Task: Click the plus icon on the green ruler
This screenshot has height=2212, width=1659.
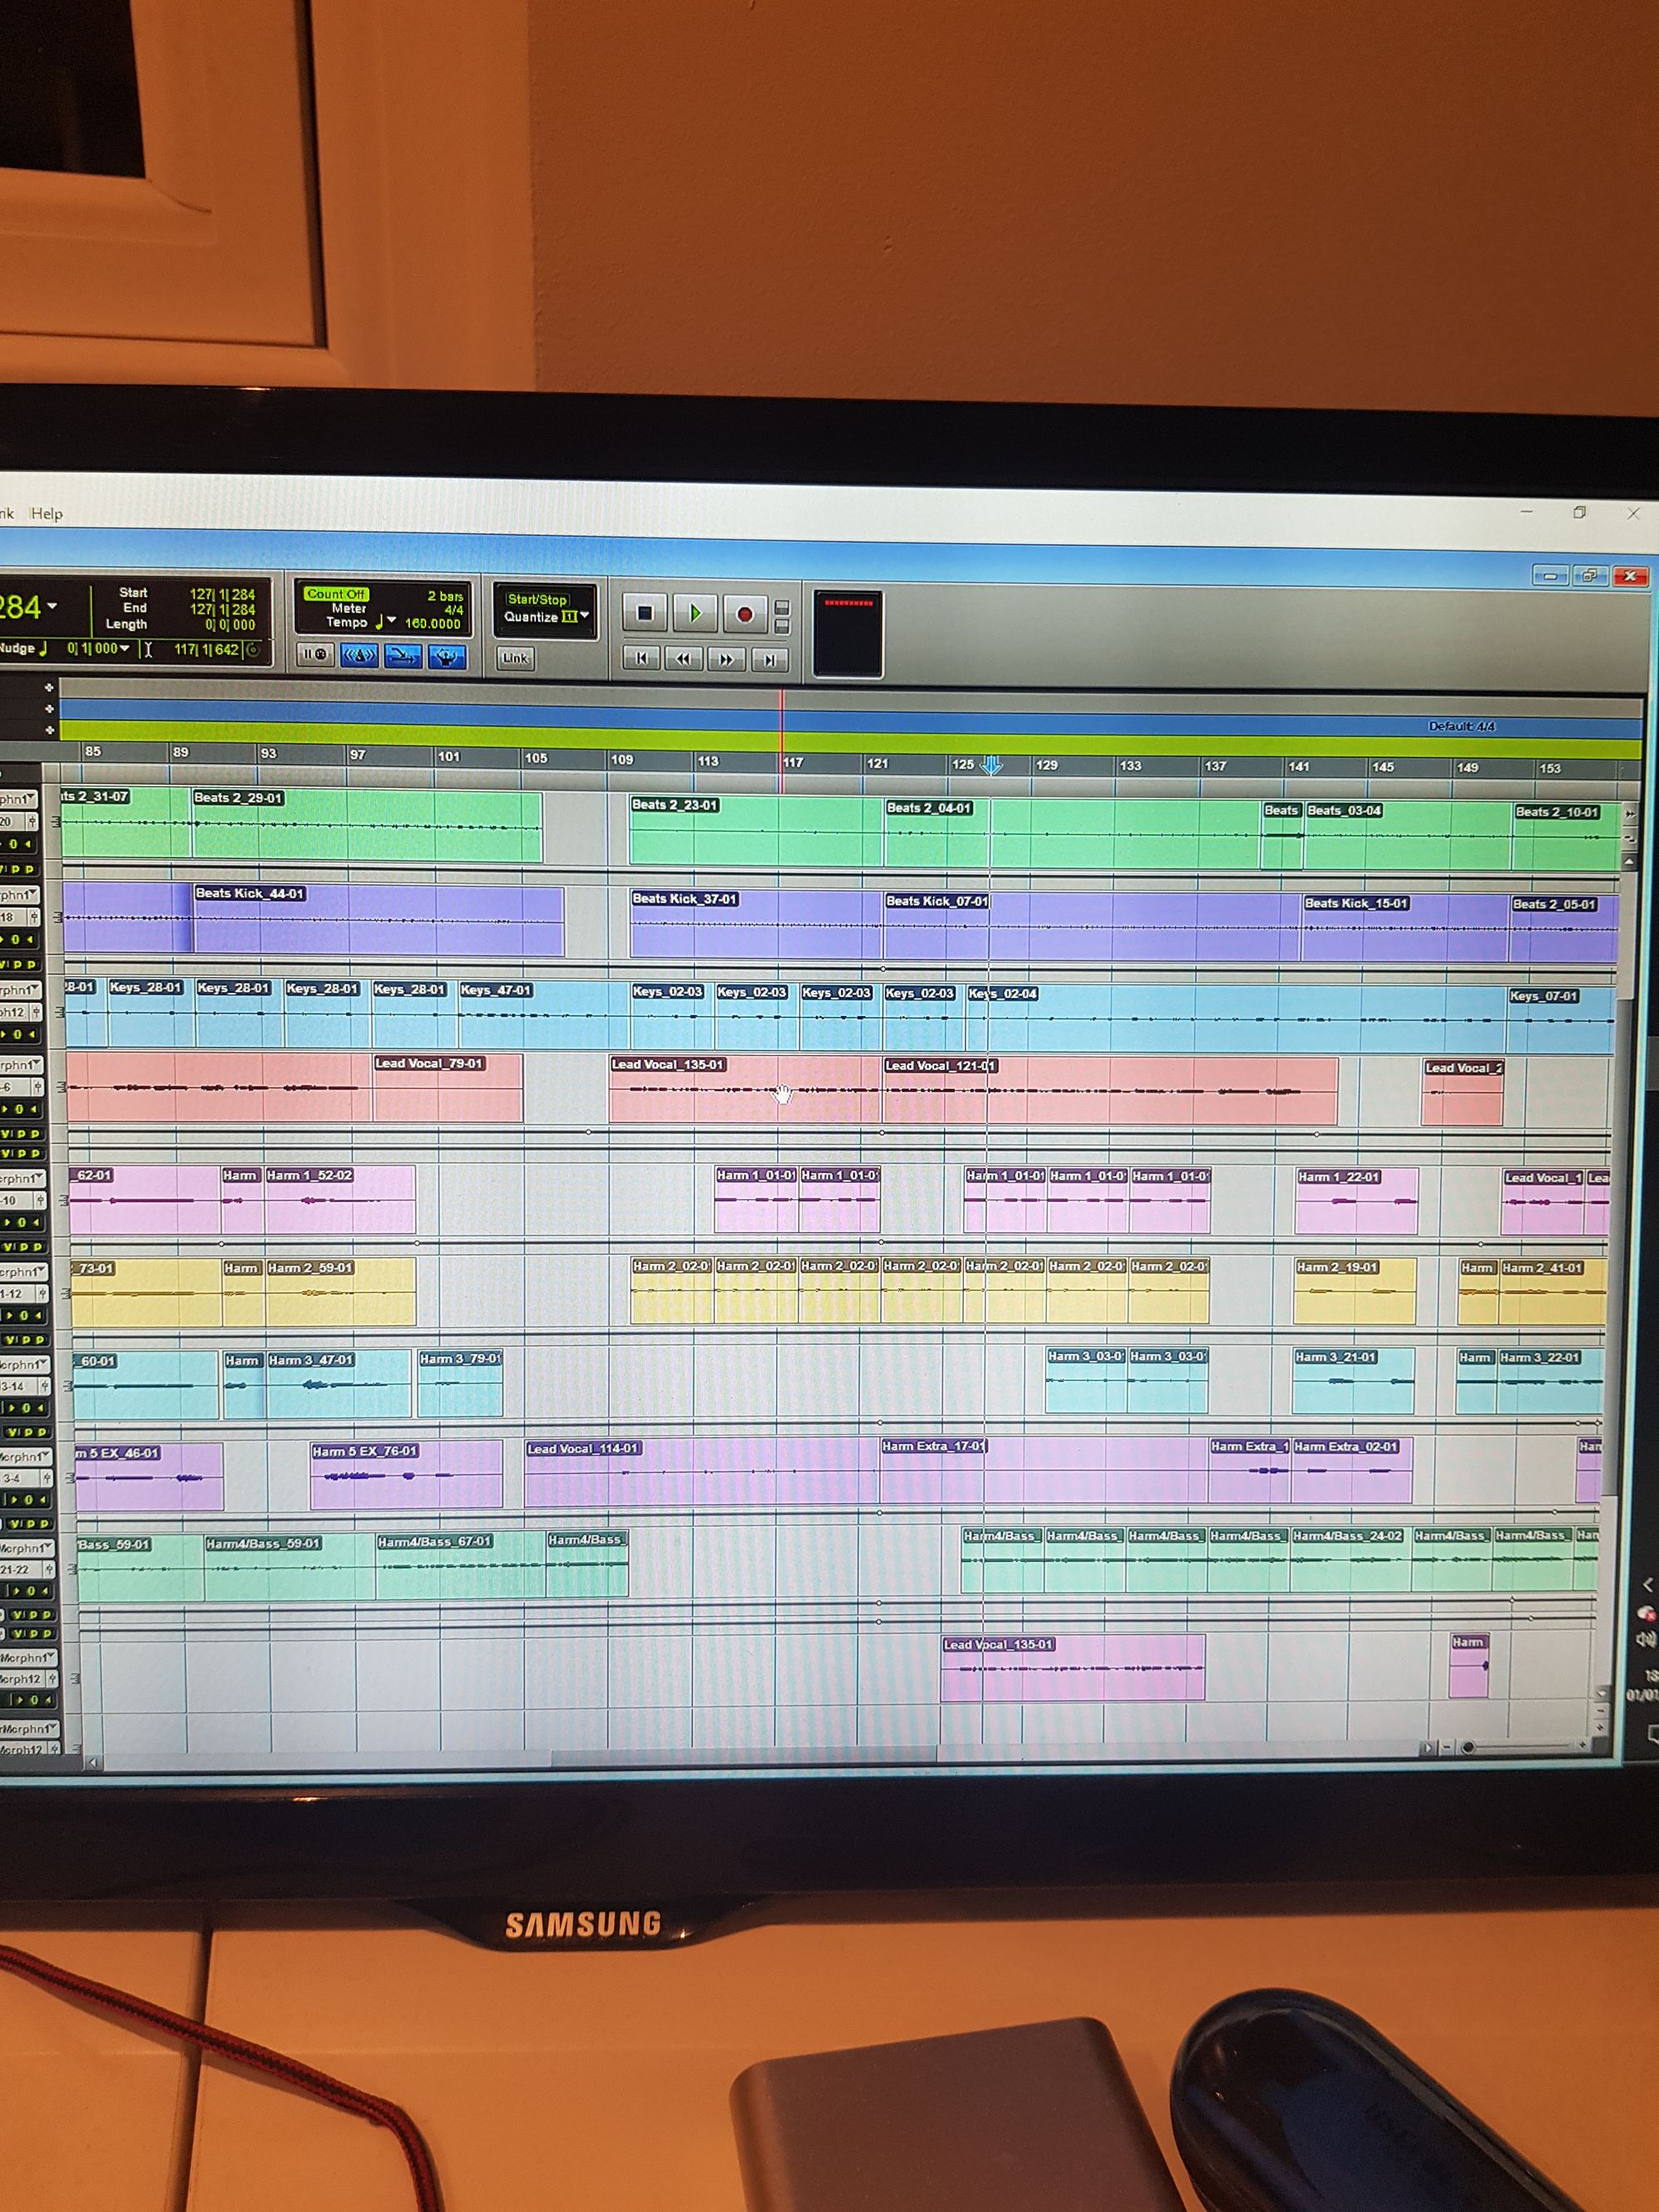Action: (x=49, y=730)
